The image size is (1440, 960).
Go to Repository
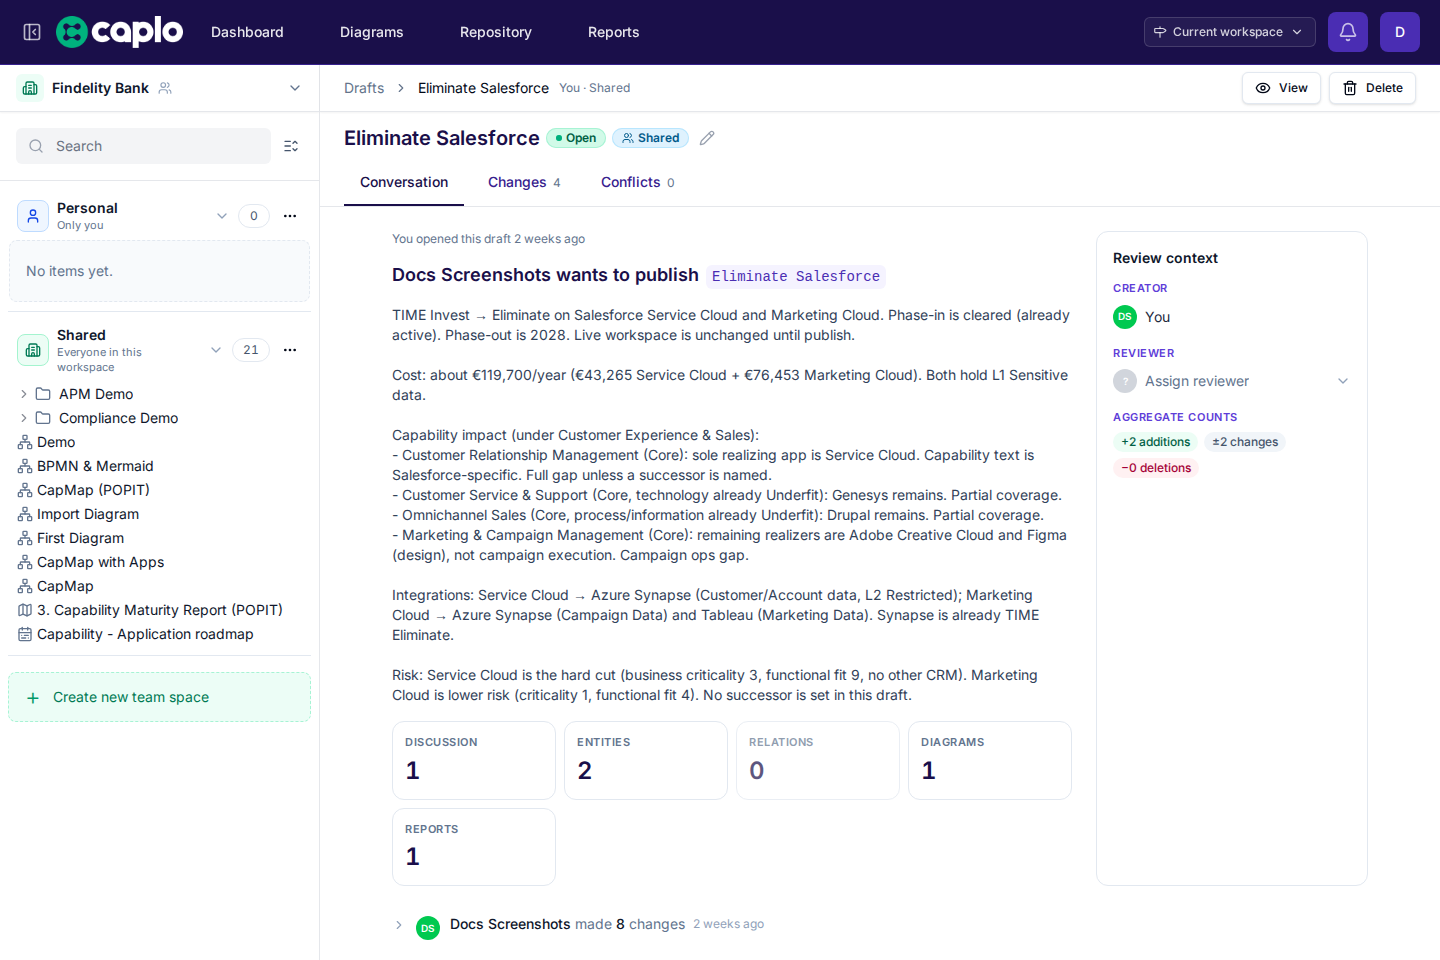pos(496,32)
